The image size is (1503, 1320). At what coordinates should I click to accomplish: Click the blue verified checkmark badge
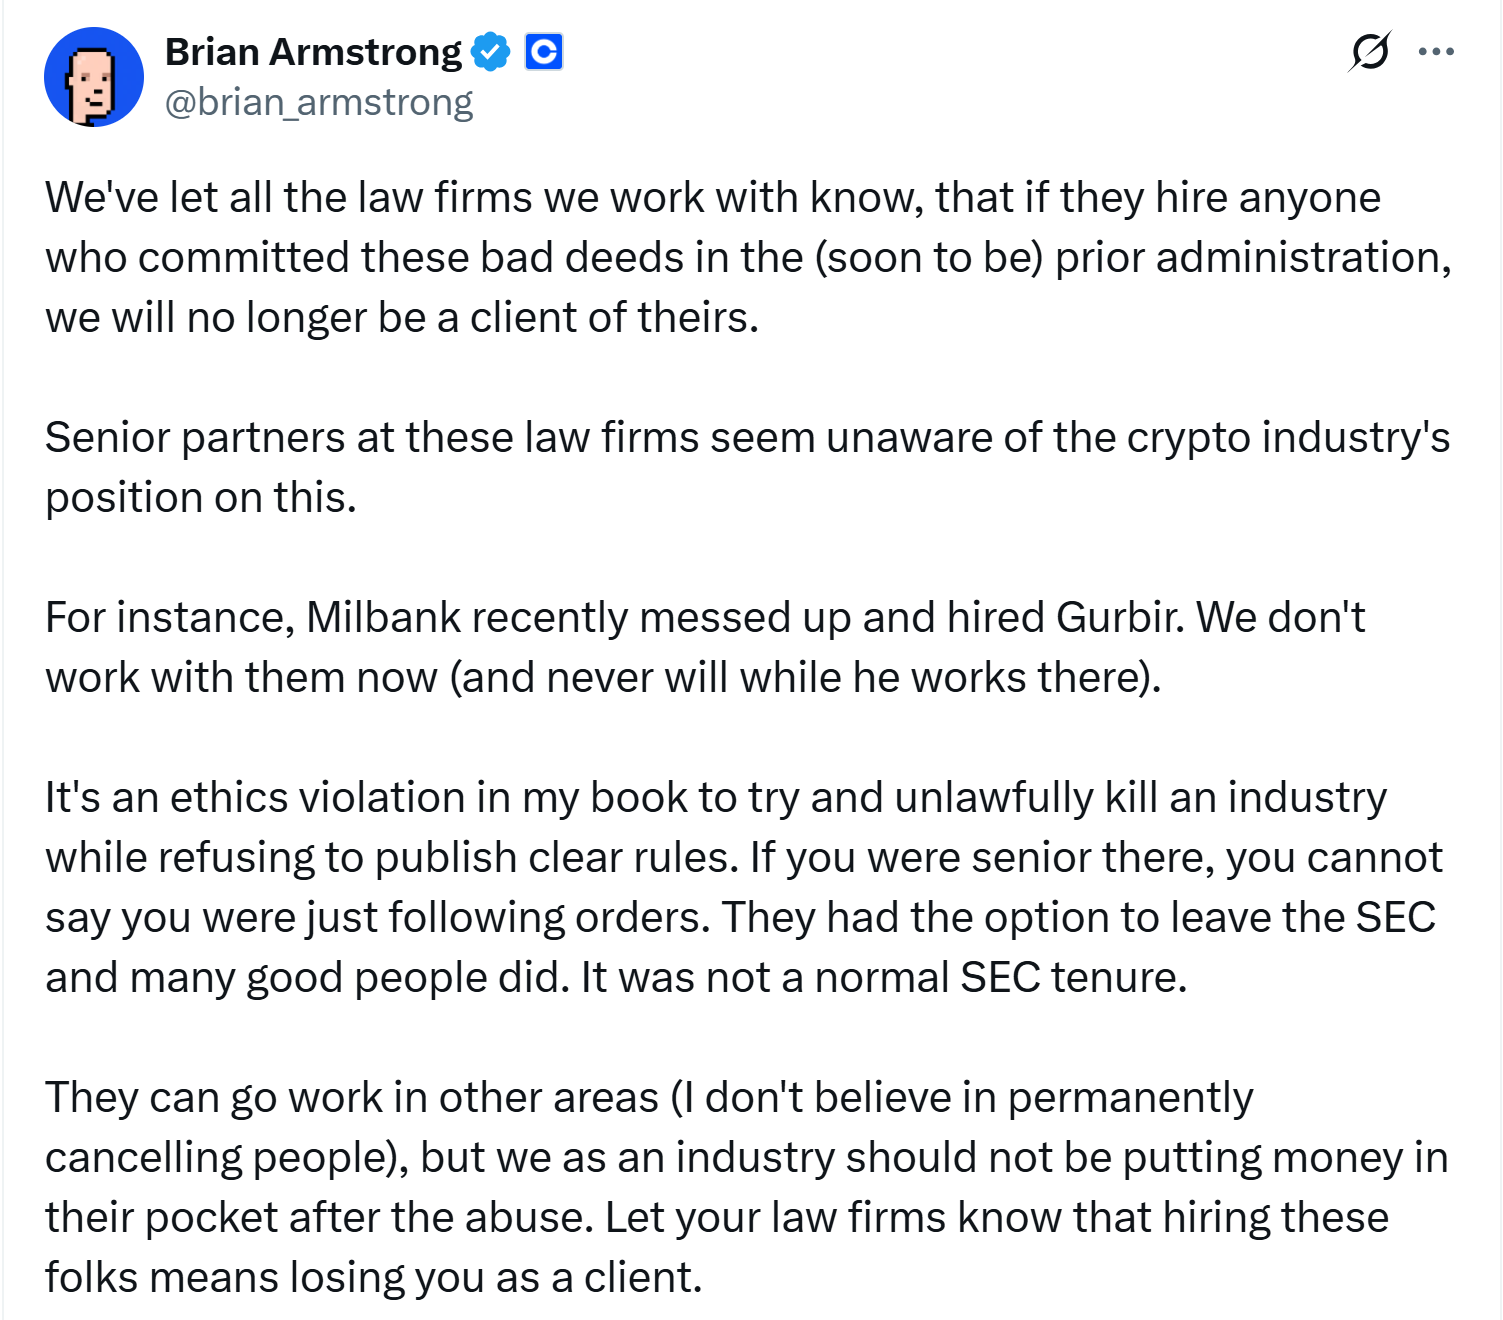(490, 52)
